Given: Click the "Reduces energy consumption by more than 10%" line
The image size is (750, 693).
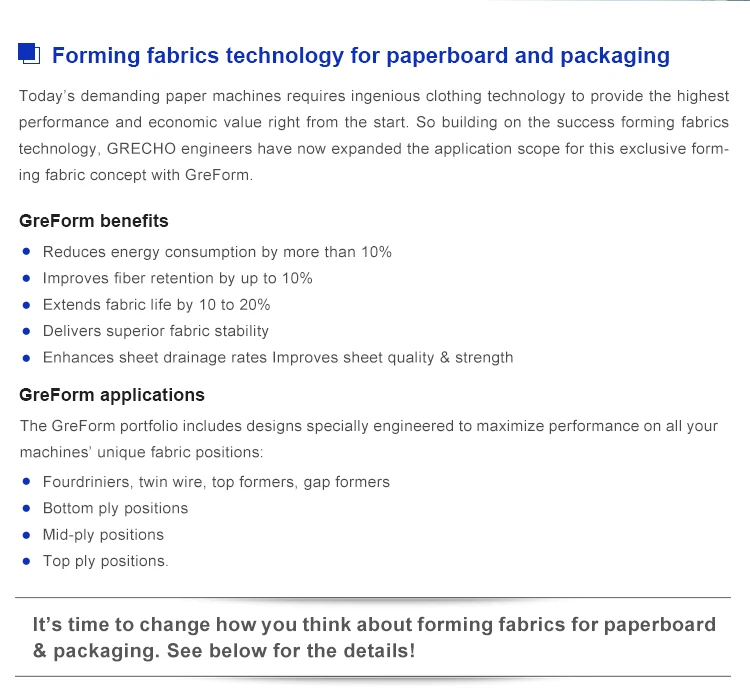Looking at the screenshot, I should click(x=217, y=252).
